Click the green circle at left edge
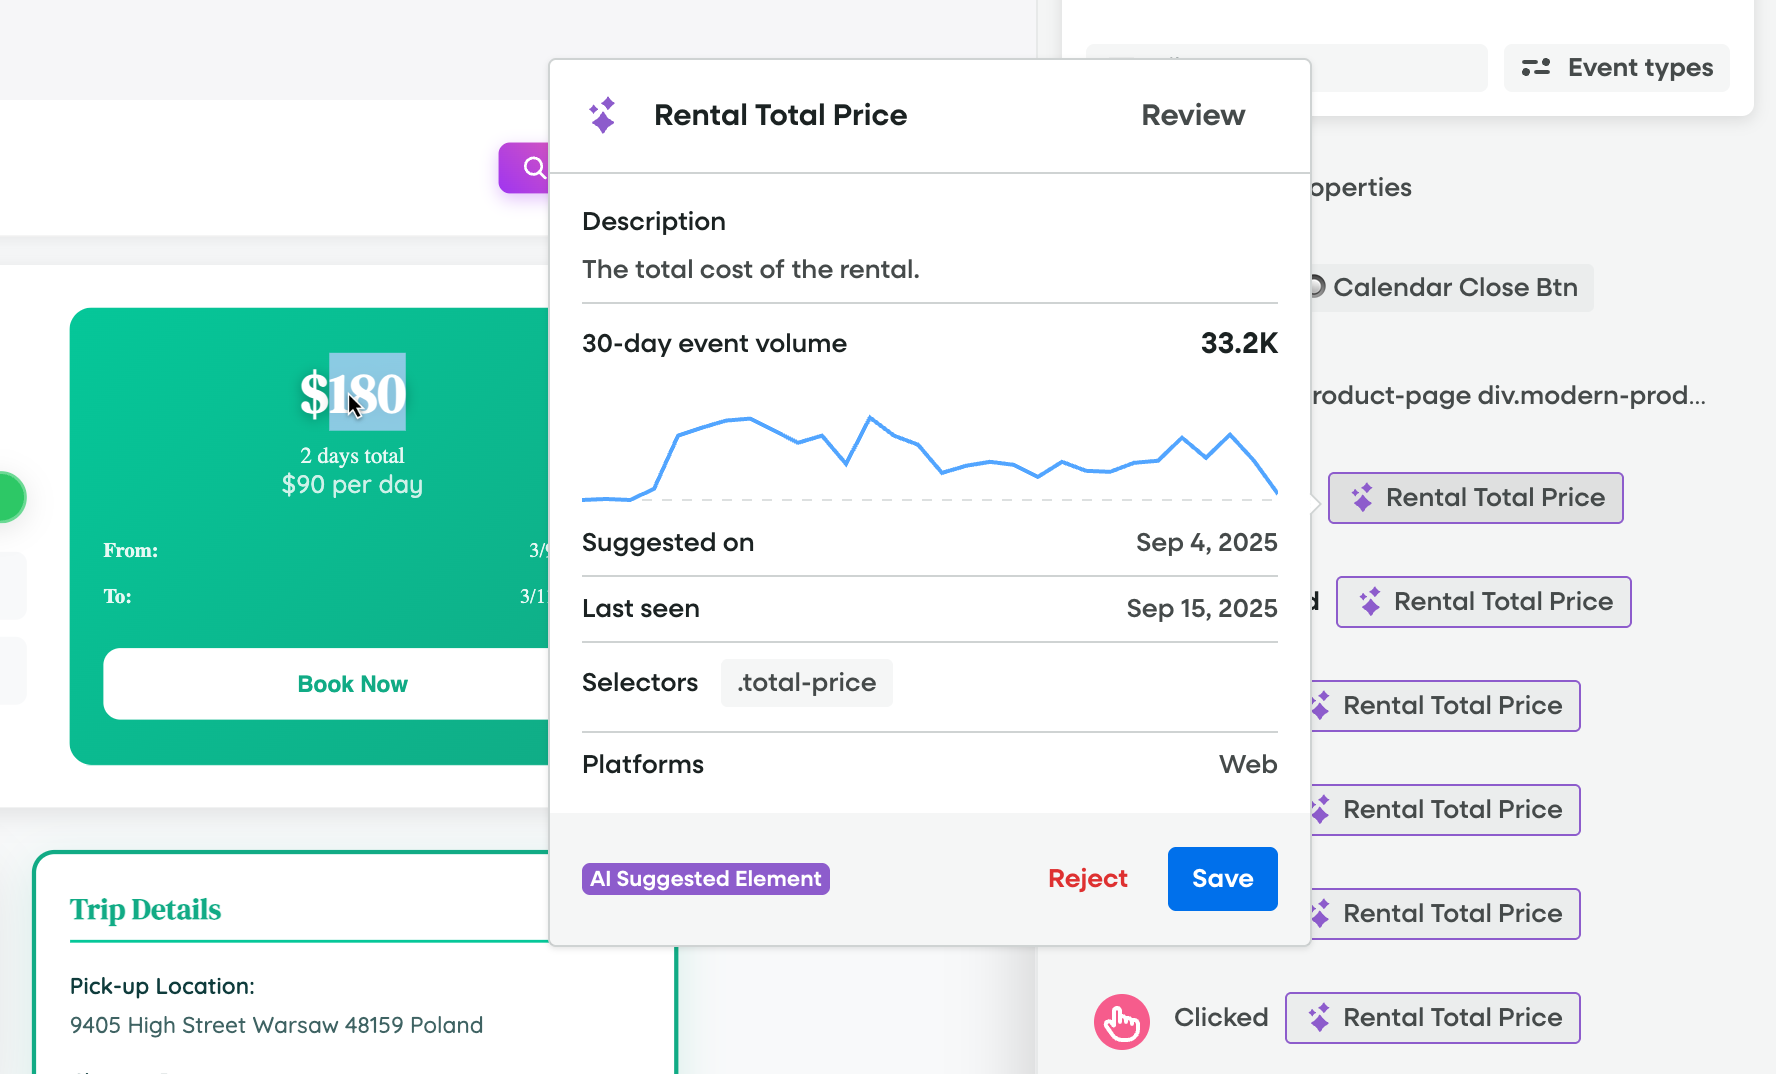The height and width of the screenshot is (1074, 1776). pos(10,497)
